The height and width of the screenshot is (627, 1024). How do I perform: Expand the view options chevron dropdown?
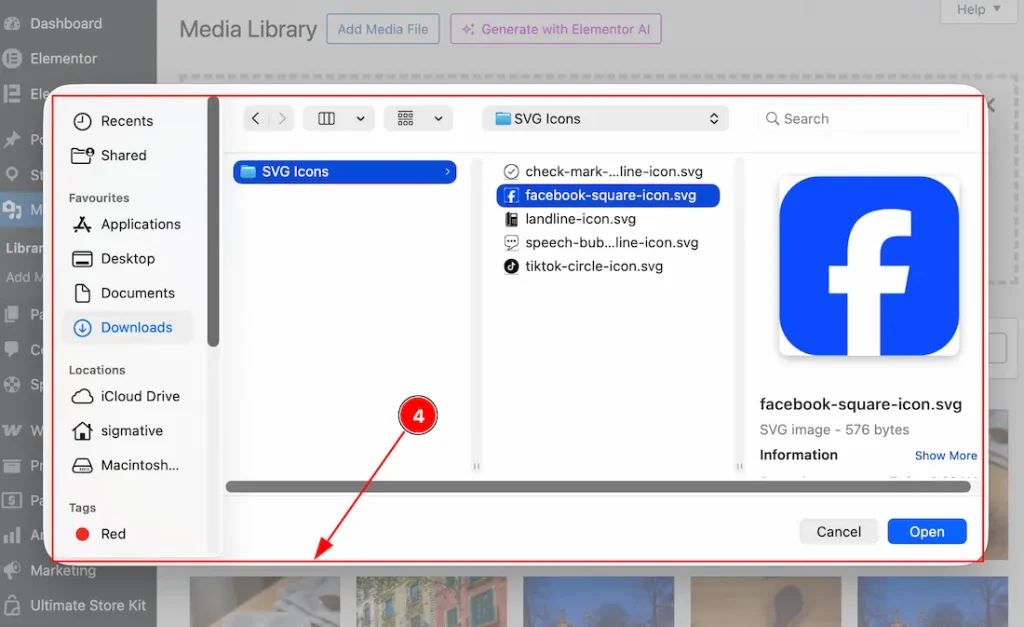[360, 119]
